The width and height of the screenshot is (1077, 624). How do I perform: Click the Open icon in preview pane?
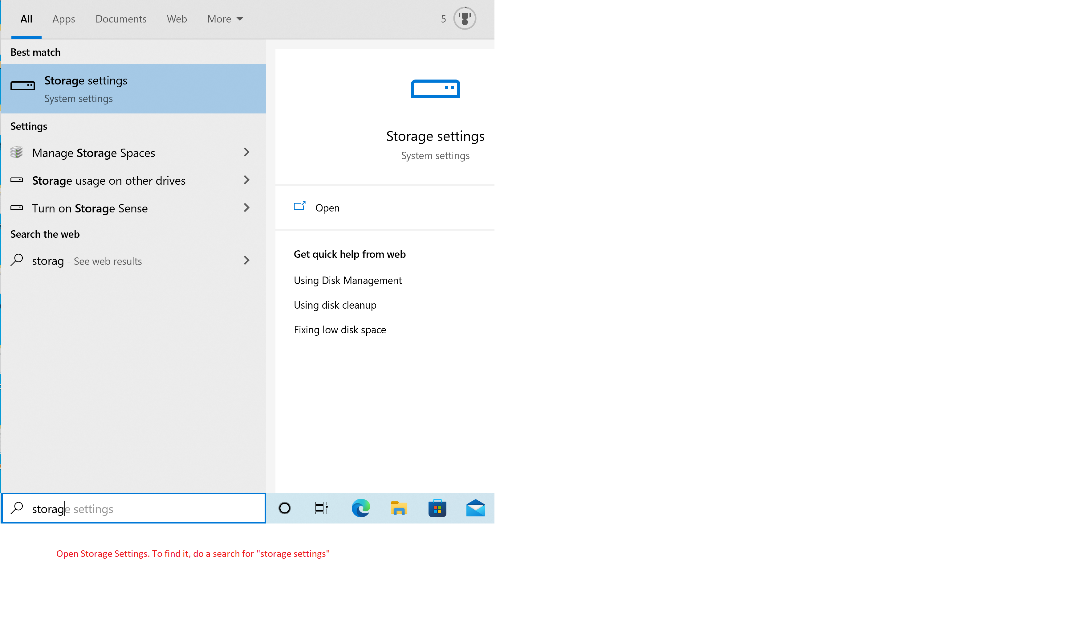tap(299, 207)
